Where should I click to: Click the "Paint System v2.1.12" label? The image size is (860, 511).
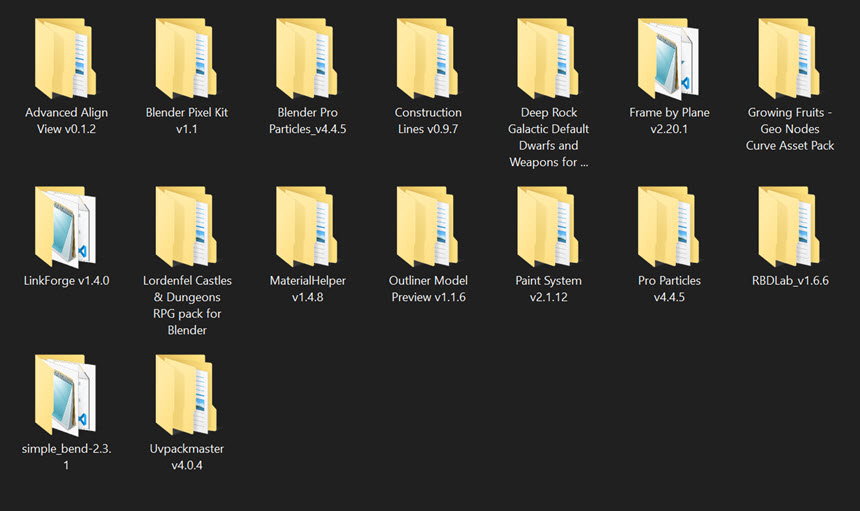click(548, 289)
